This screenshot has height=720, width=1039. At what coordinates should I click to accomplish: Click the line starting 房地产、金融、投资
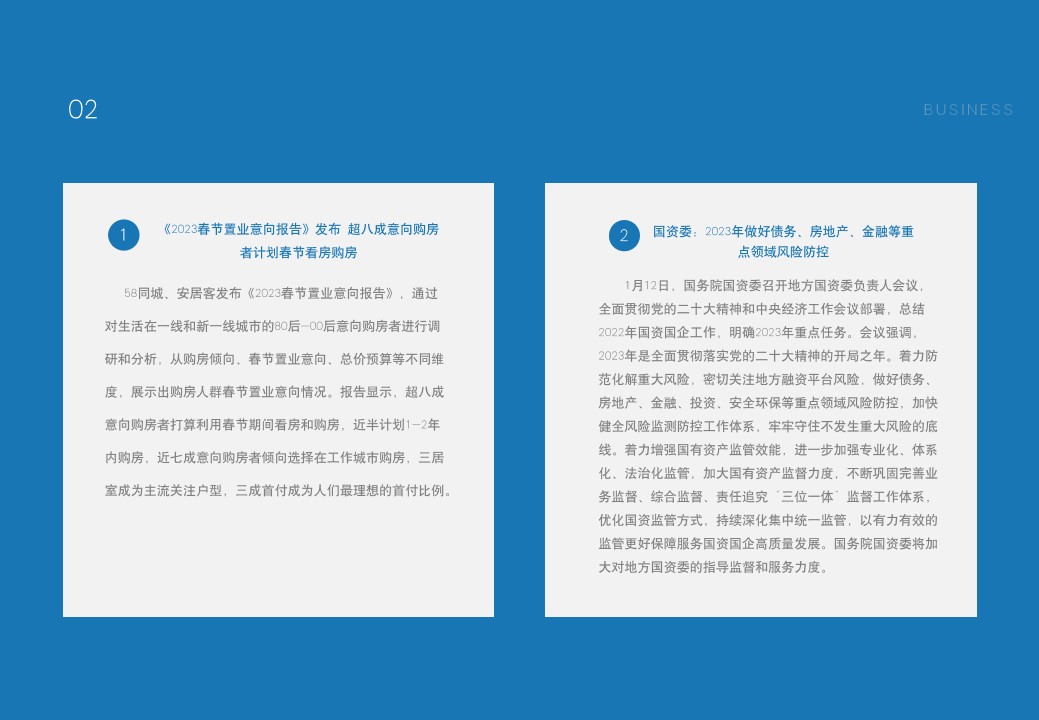[x=767, y=402]
